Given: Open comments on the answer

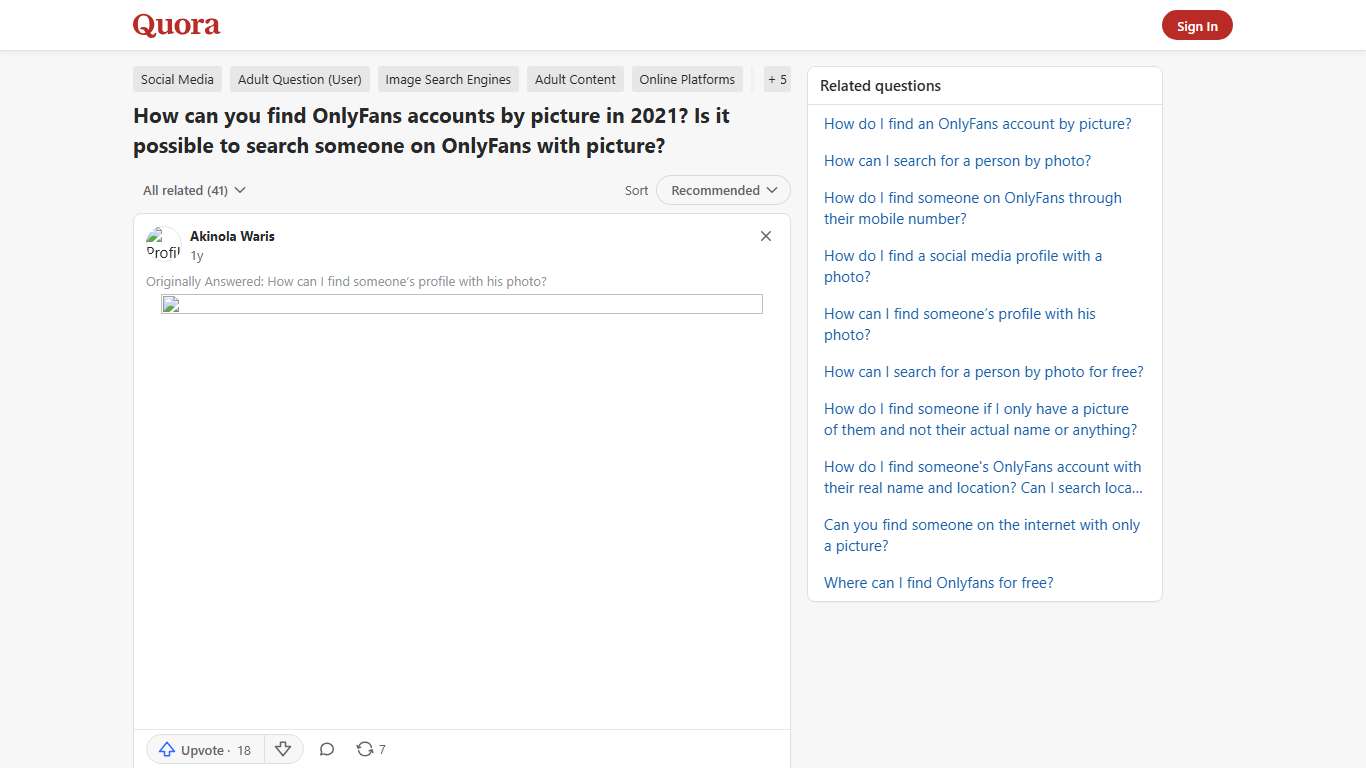Looking at the screenshot, I should coord(326,749).
